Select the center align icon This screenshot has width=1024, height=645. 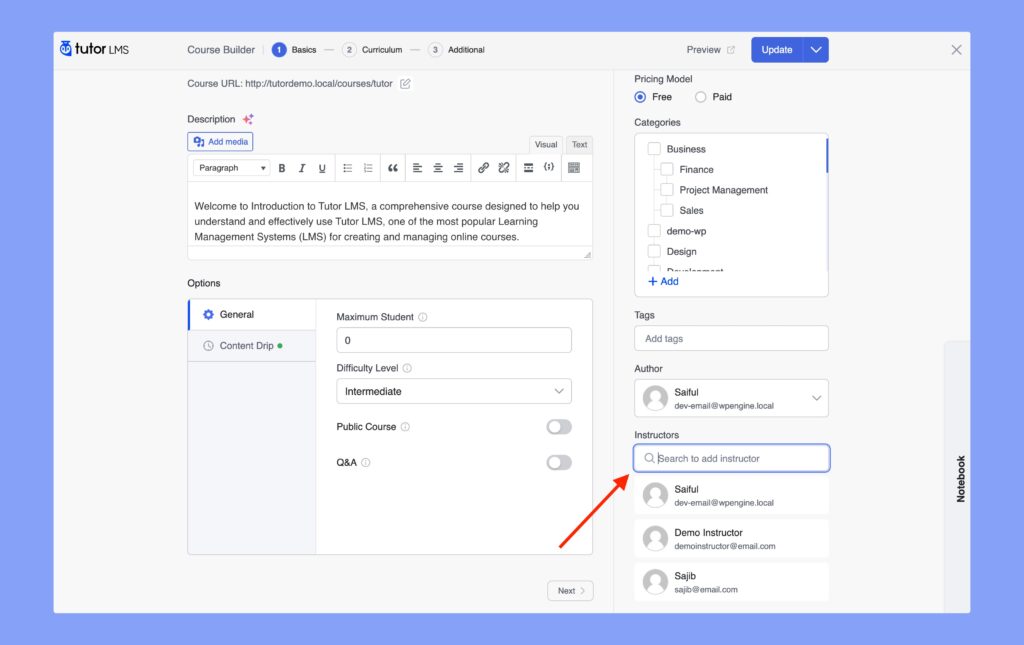(x=438, y=168)
